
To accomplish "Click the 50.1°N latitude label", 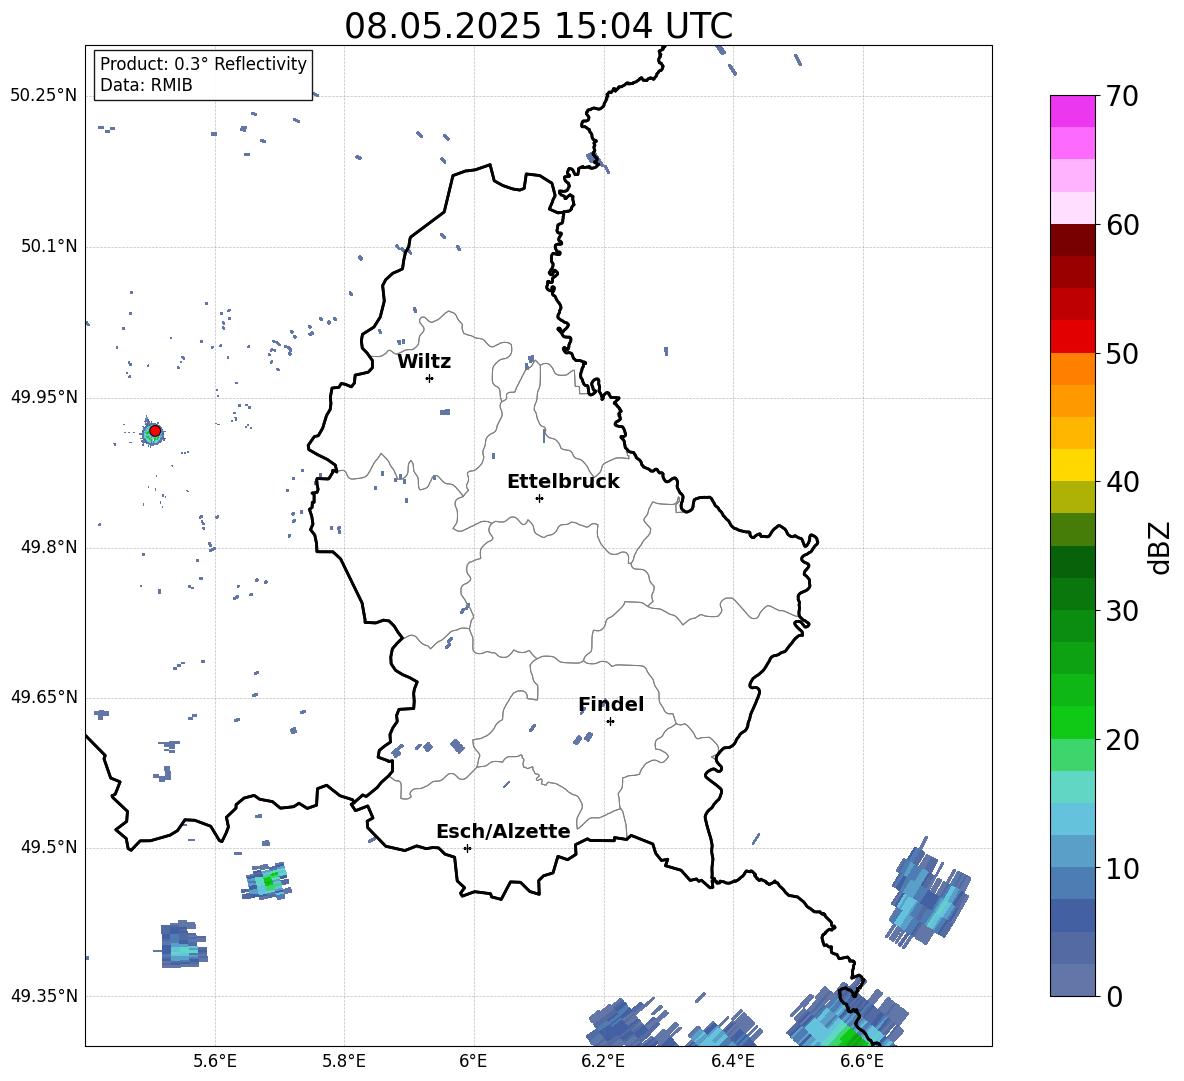I will pyautogui.click(x=49, y=246).
